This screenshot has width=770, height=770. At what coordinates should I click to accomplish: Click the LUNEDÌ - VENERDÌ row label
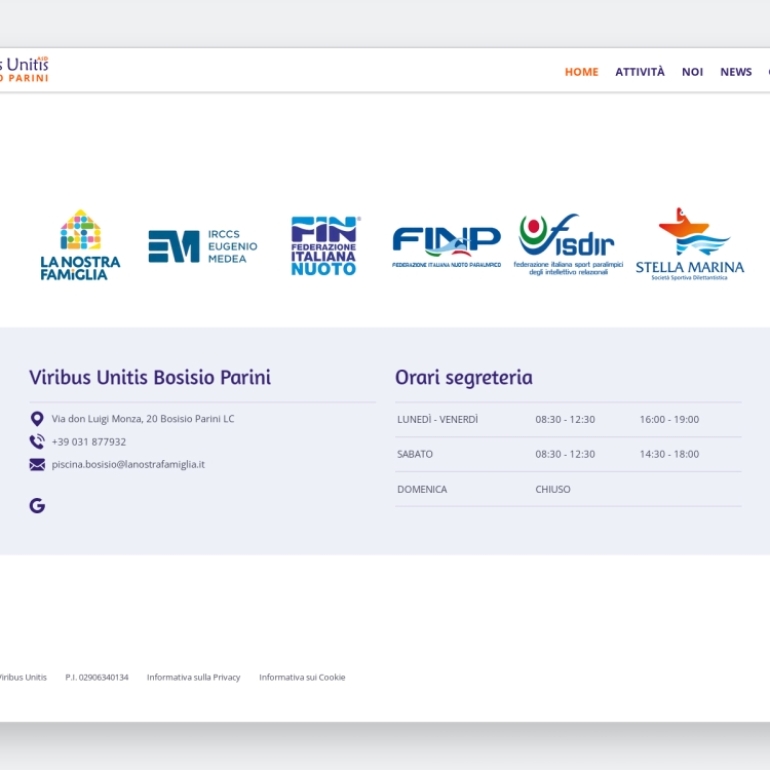438,419
